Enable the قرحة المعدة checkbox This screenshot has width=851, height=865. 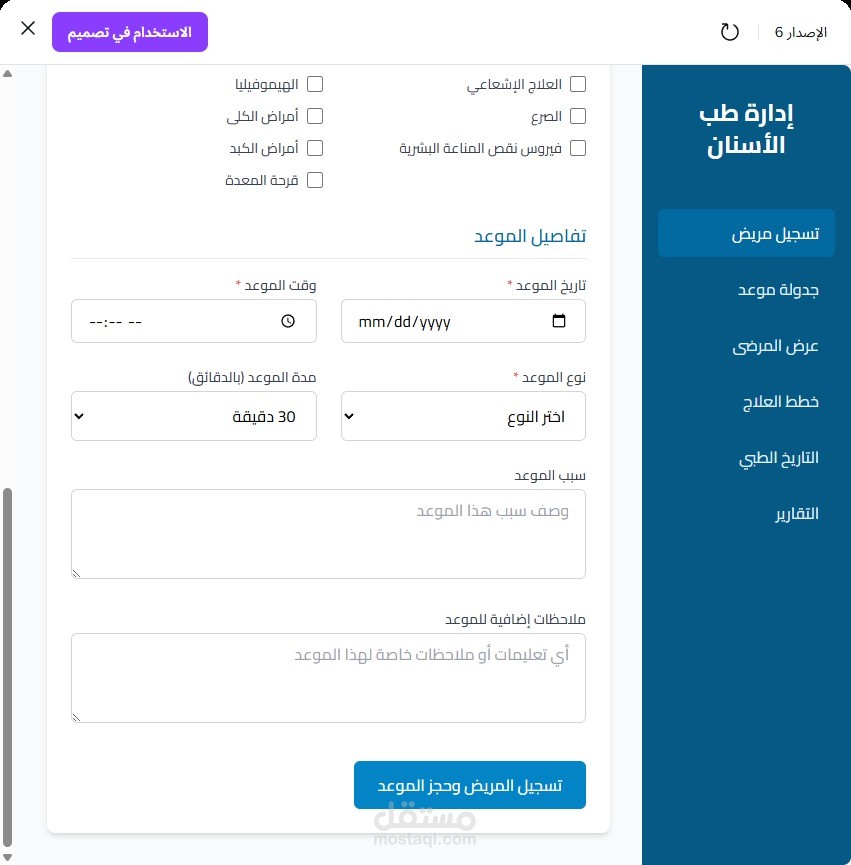point(315,180)
